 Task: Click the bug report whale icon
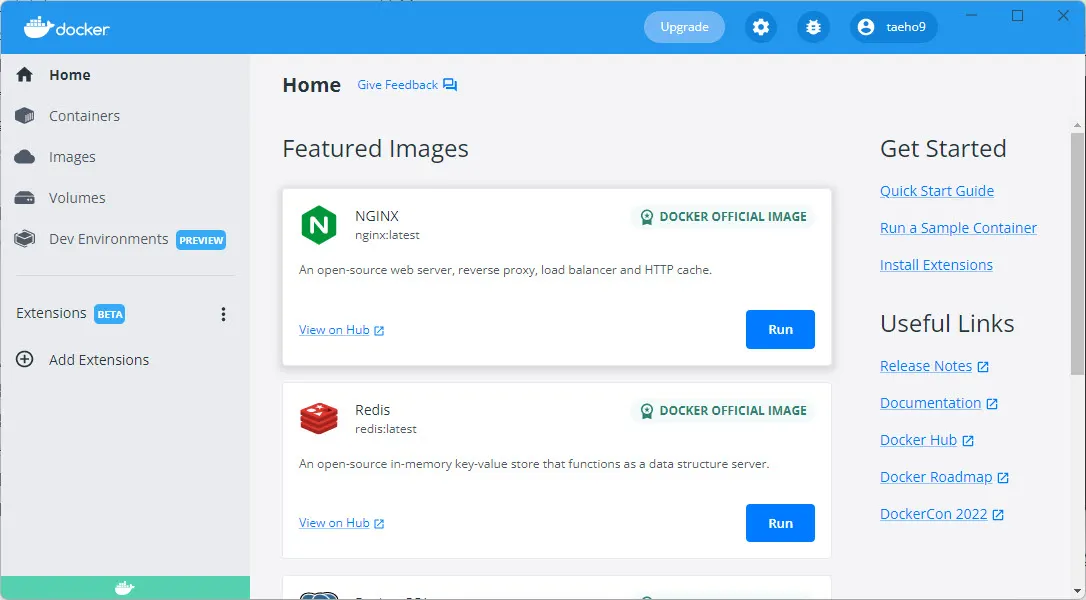pos(813,27)
